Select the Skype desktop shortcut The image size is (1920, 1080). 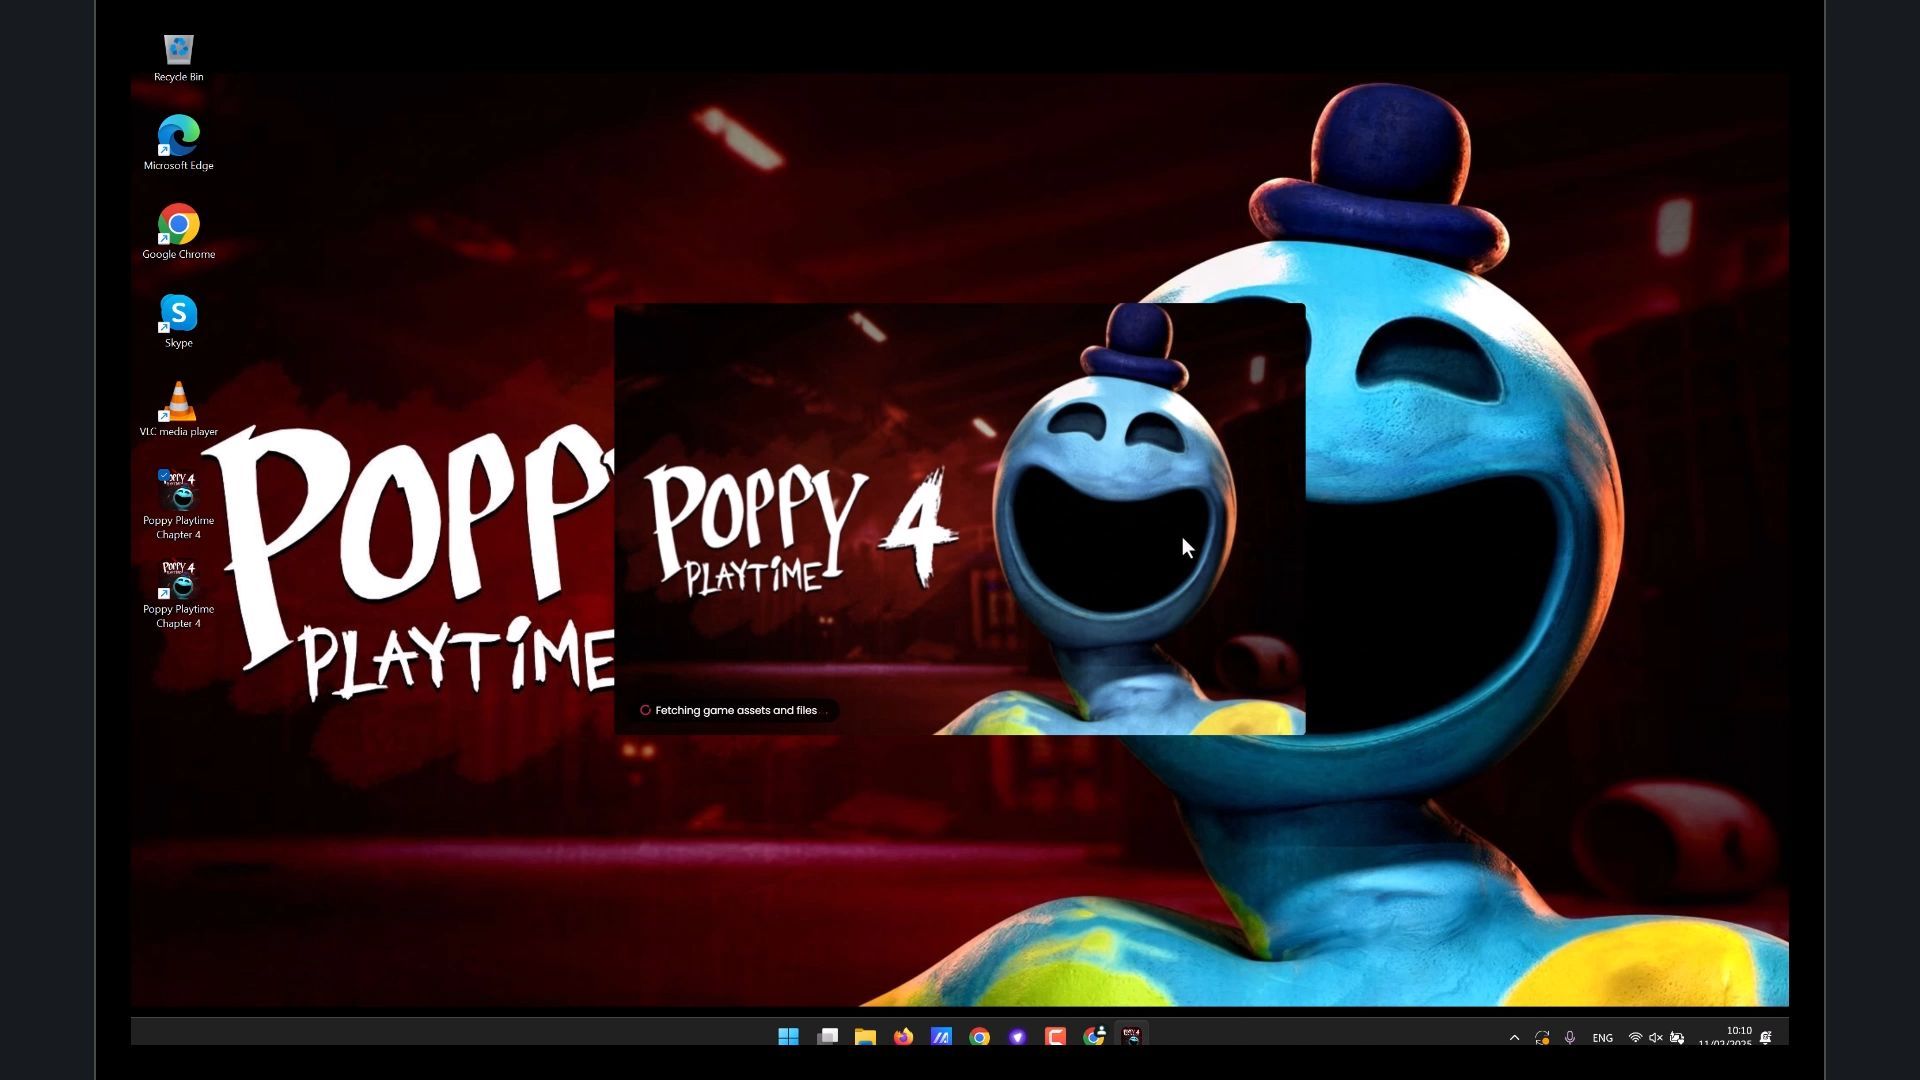click(178, 321)
